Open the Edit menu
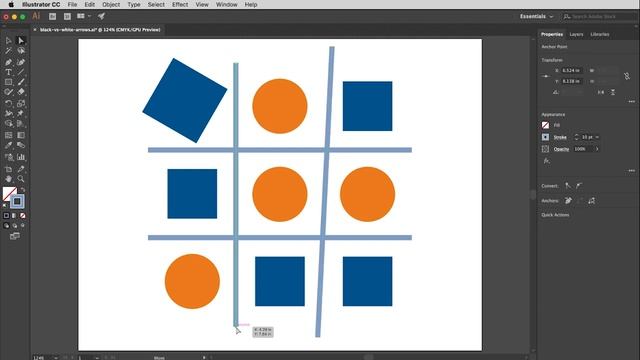Screen dimensions: 640x360 89,4
